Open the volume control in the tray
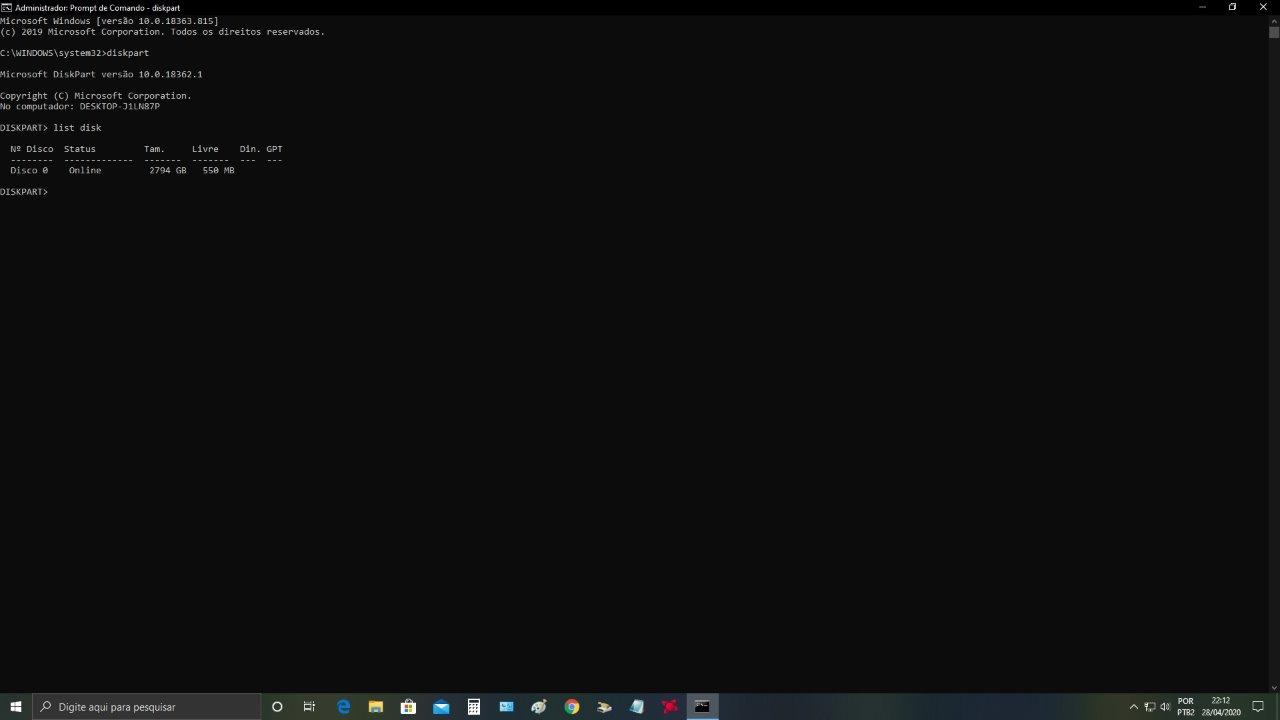 point(1165,707)
